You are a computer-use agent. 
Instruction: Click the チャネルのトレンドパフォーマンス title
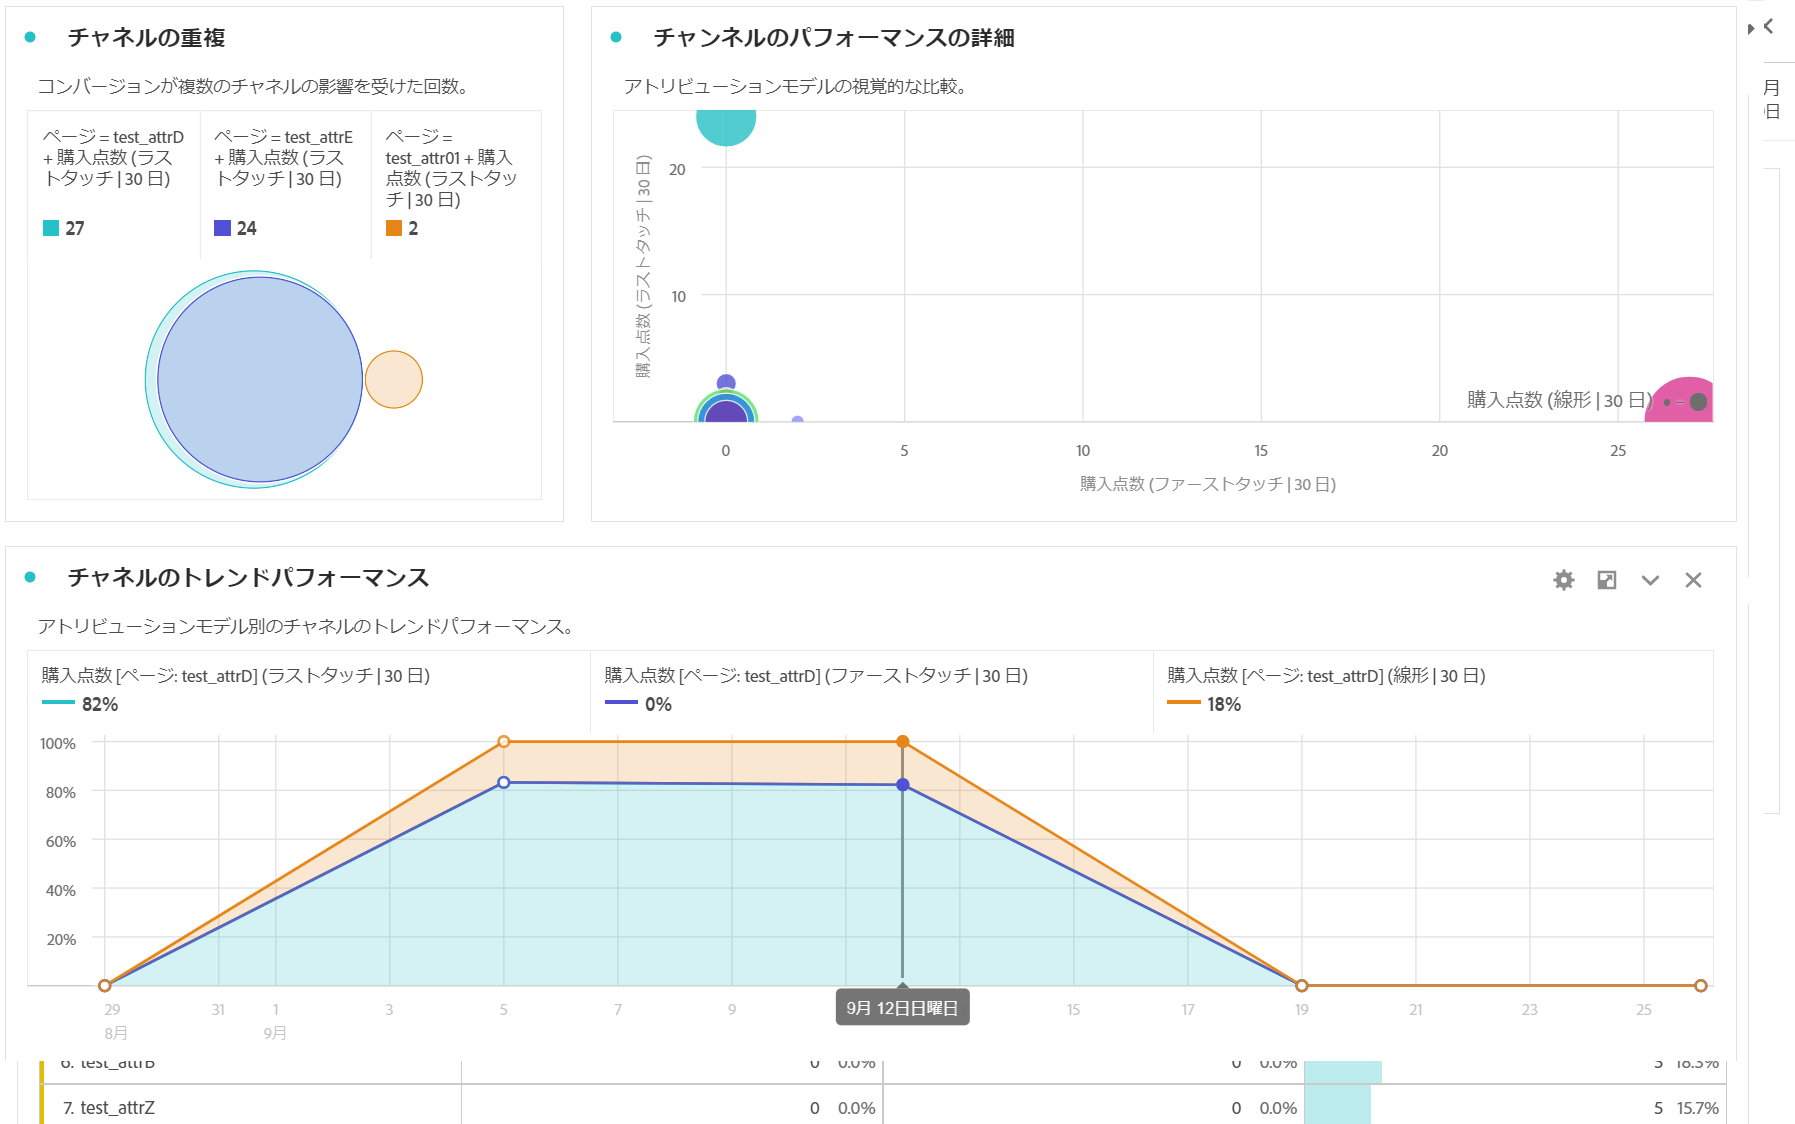point(248,577)
